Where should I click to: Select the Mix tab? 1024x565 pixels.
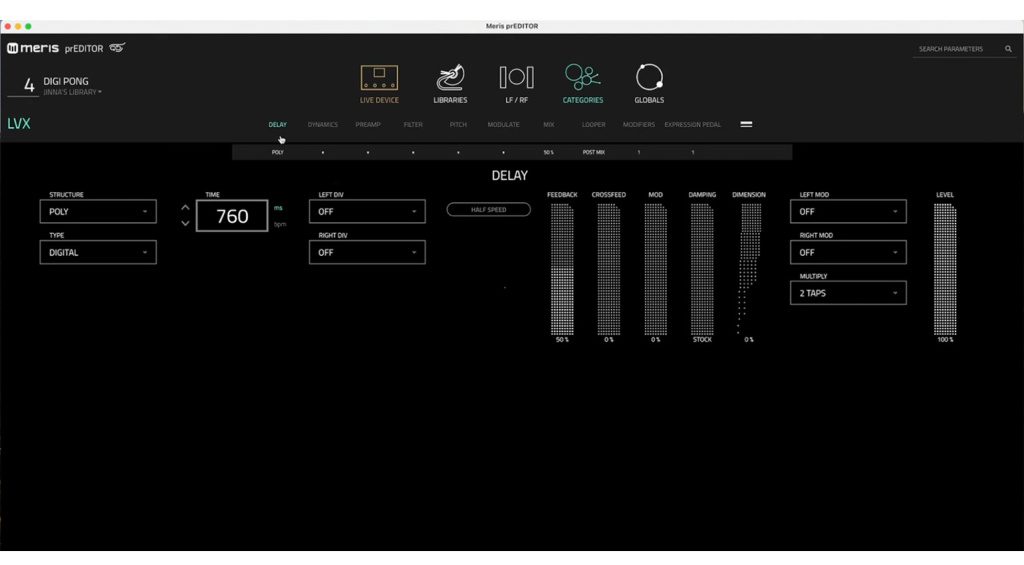pyautogui.click(x=549, y=124)
